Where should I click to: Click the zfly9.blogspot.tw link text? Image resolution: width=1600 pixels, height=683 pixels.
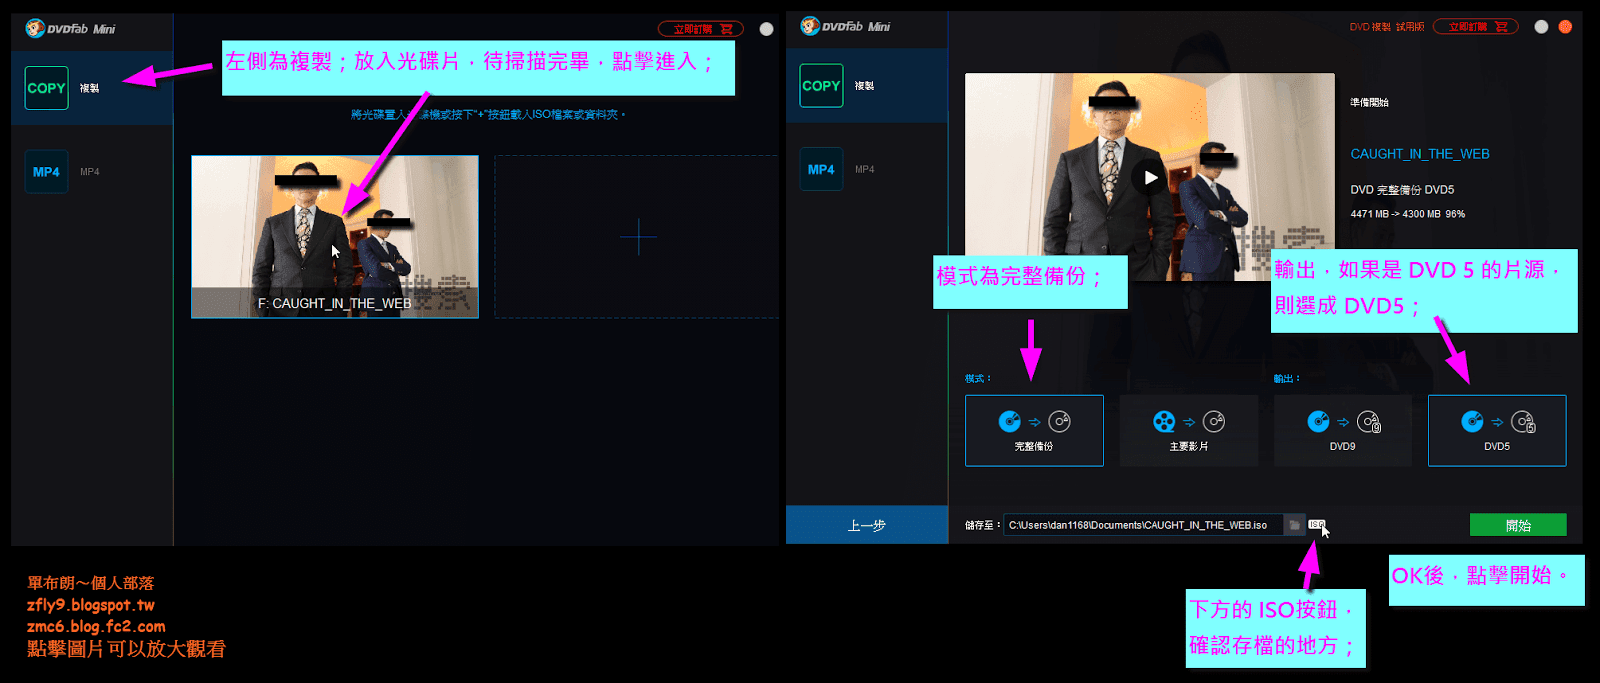(x=91, y=605)
